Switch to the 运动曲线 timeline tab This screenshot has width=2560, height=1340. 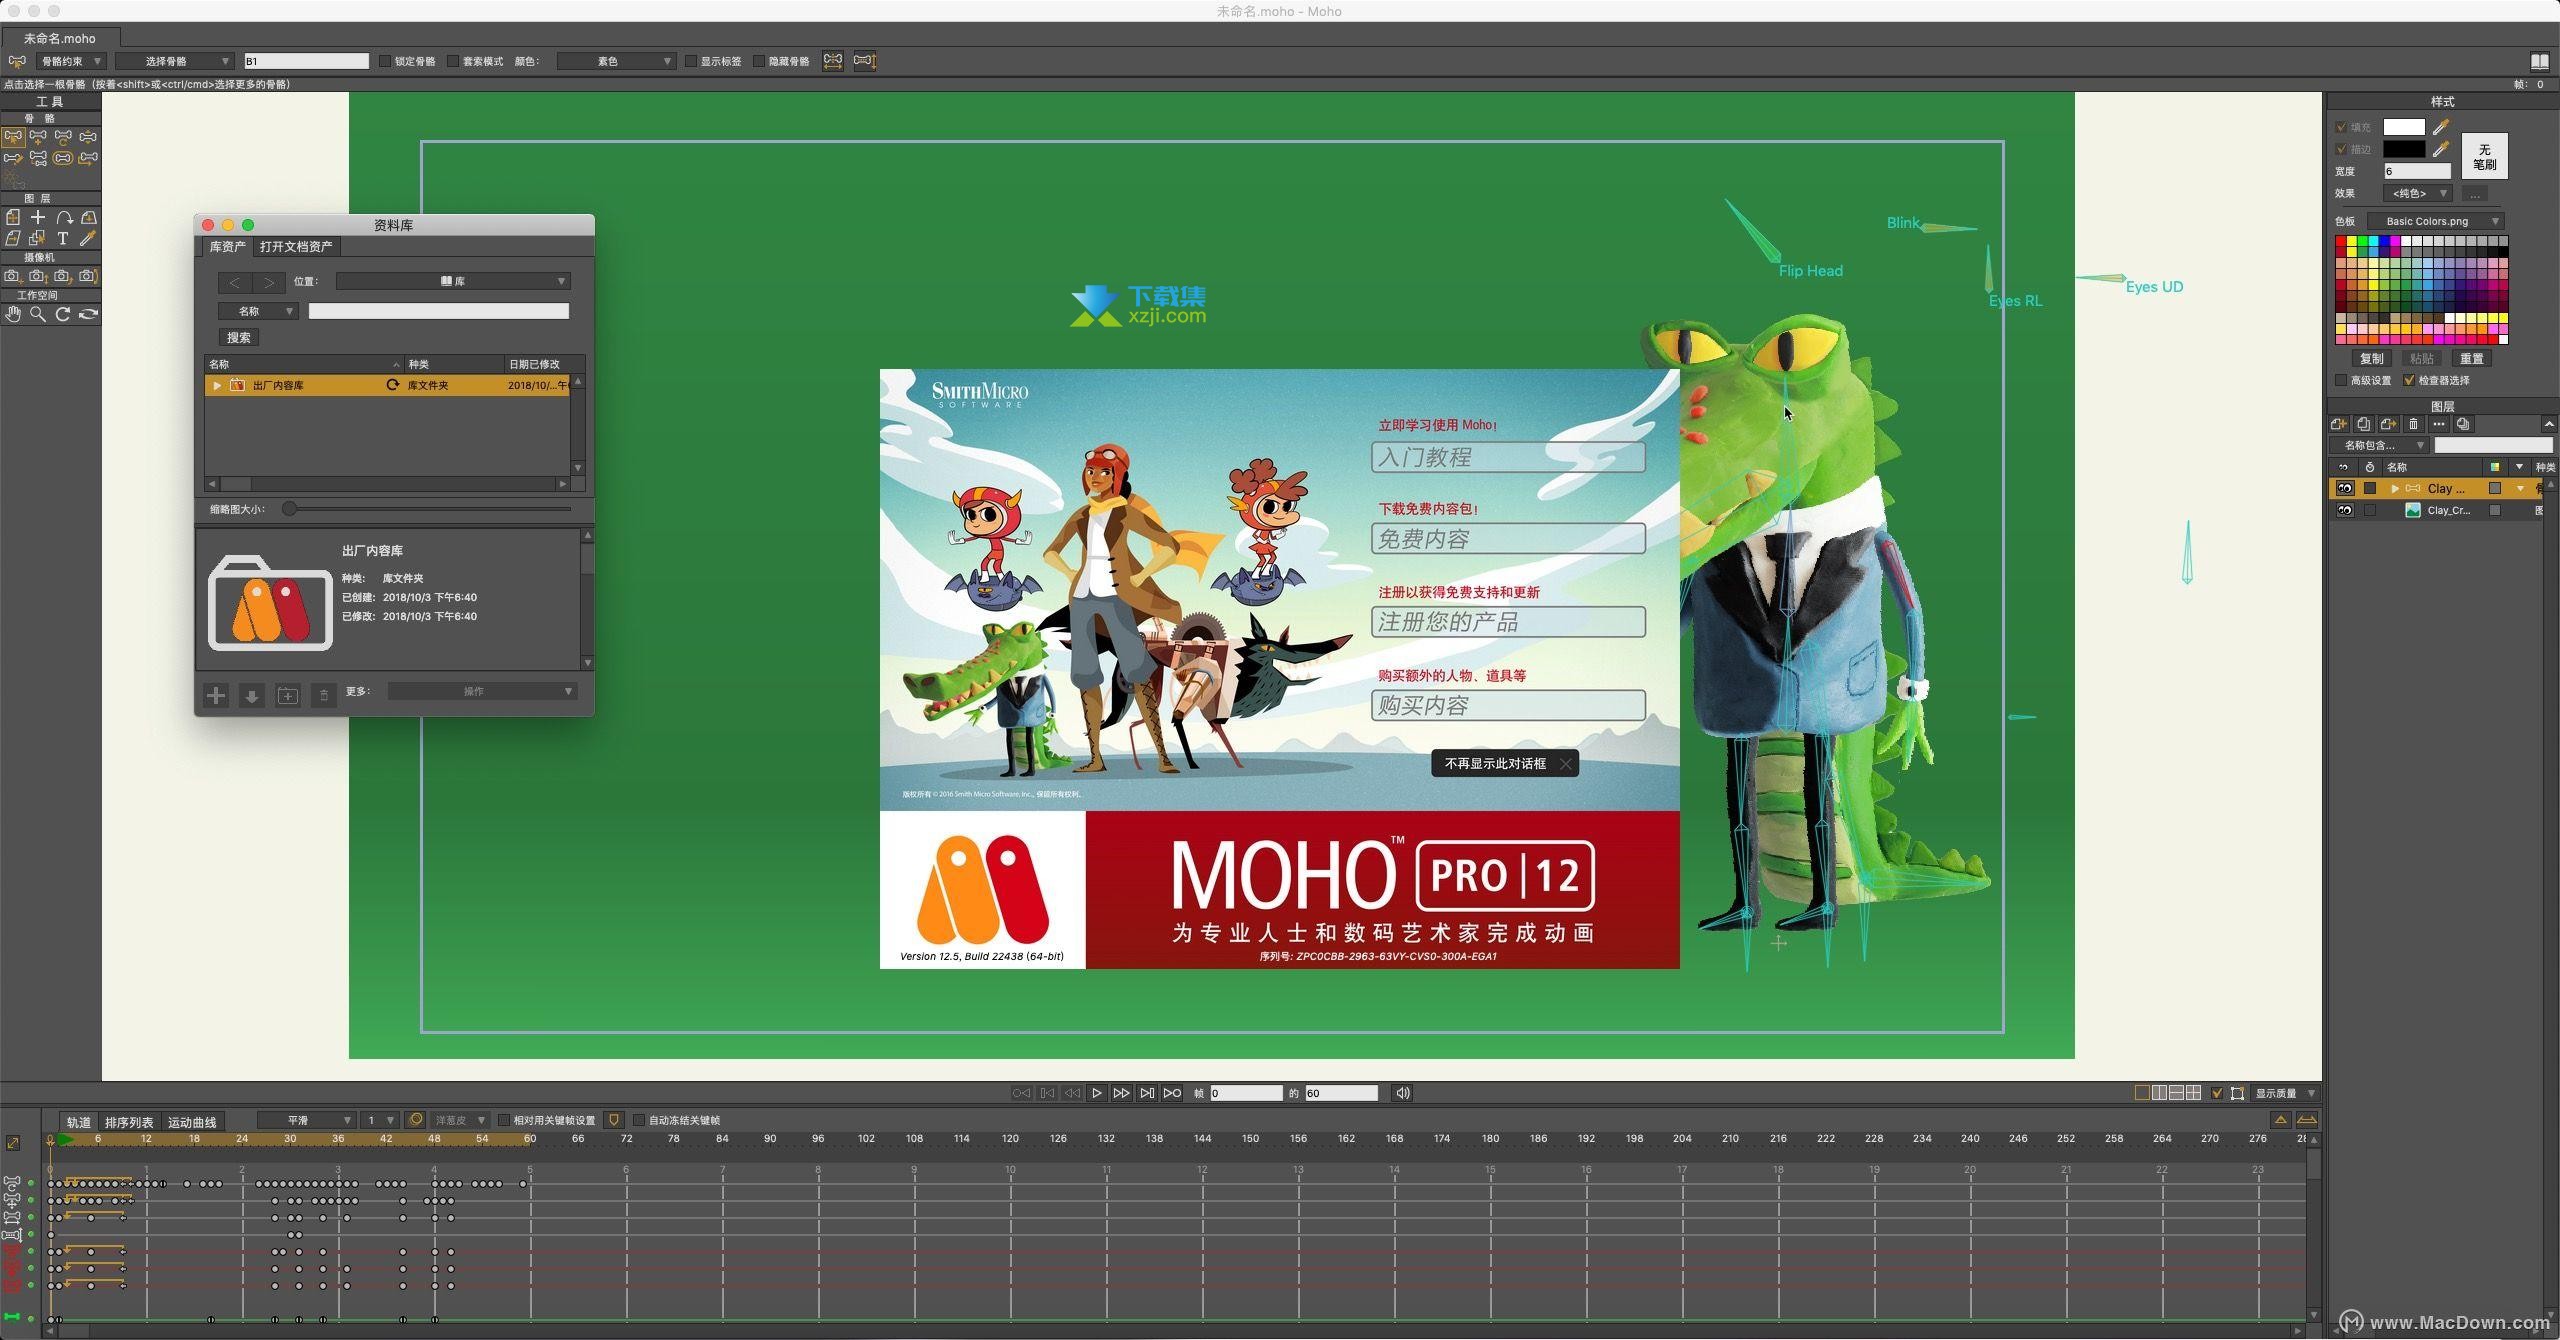click(x=192, y=1122)
